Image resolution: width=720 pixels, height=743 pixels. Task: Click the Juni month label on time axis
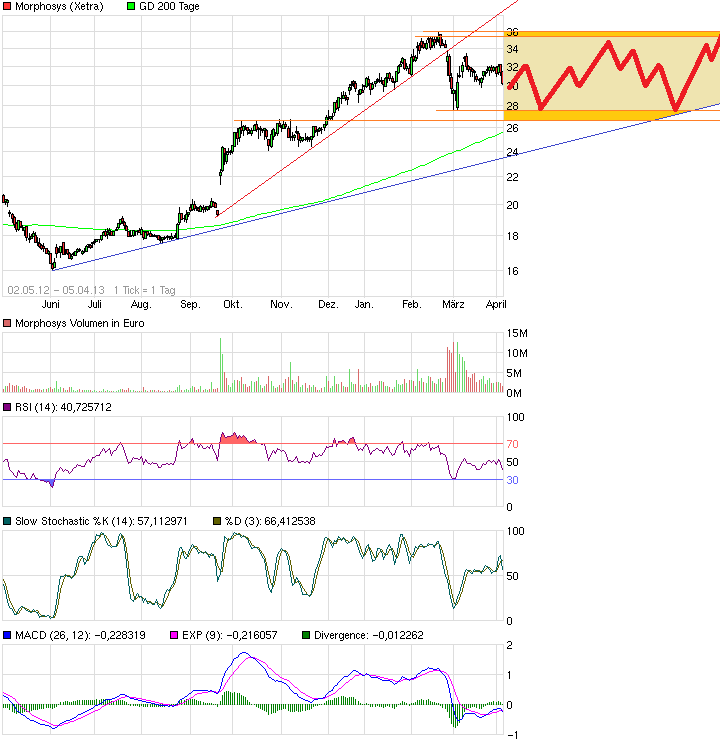pyautogui.click(x=52, y=304)
